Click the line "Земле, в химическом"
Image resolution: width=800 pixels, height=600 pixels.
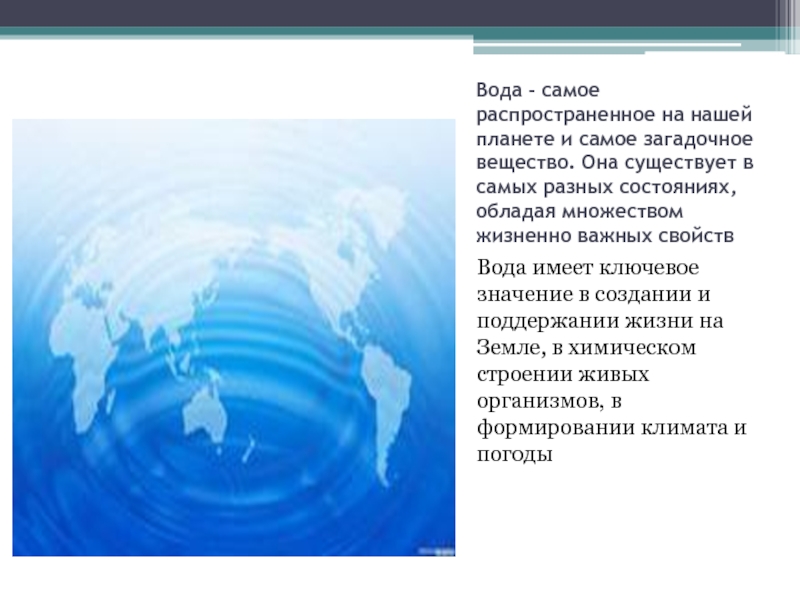[586, 347]
